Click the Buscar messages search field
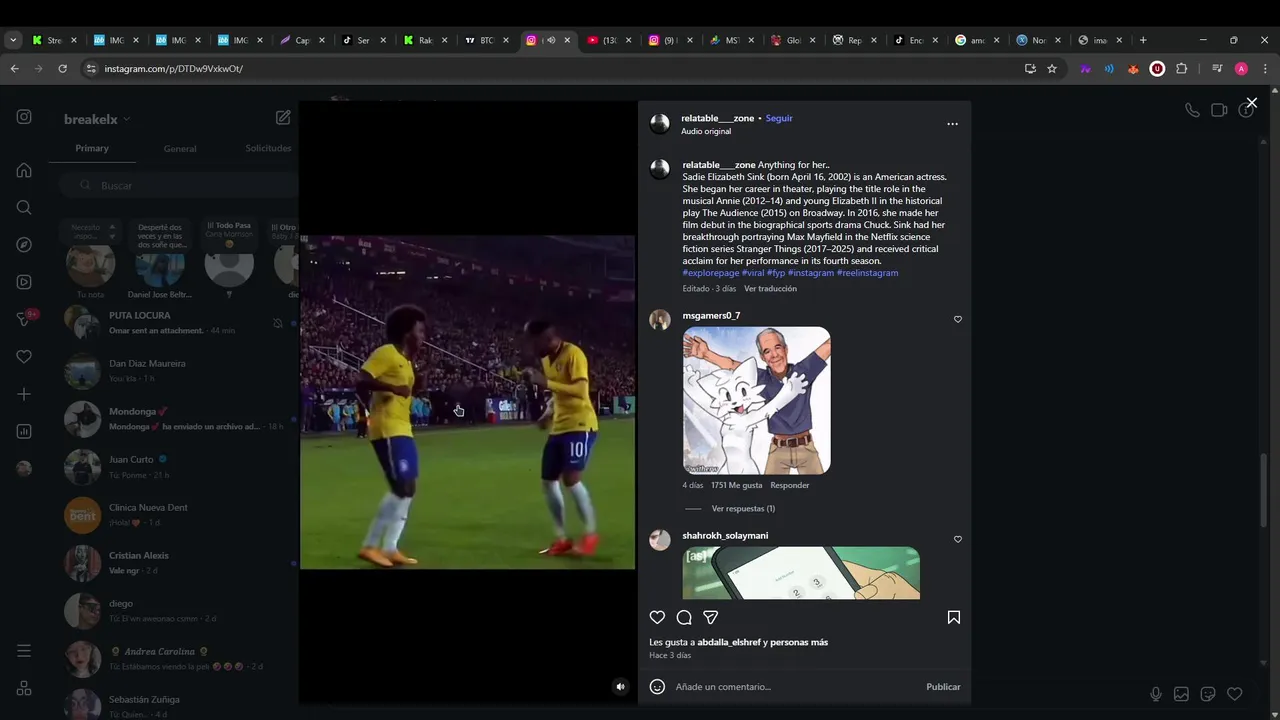Image resolution: width=1280 pixels, height=720 pixels. (x=178, y=185)
